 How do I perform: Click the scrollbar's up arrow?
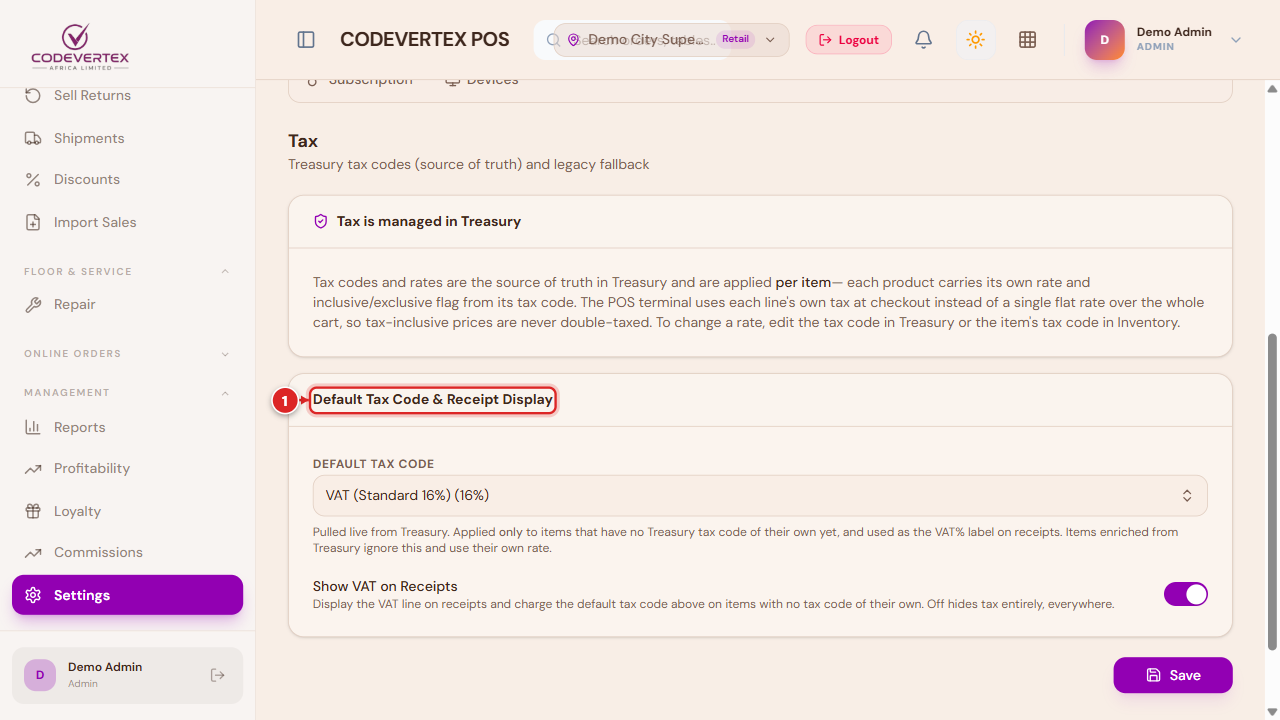point(1272,88)
